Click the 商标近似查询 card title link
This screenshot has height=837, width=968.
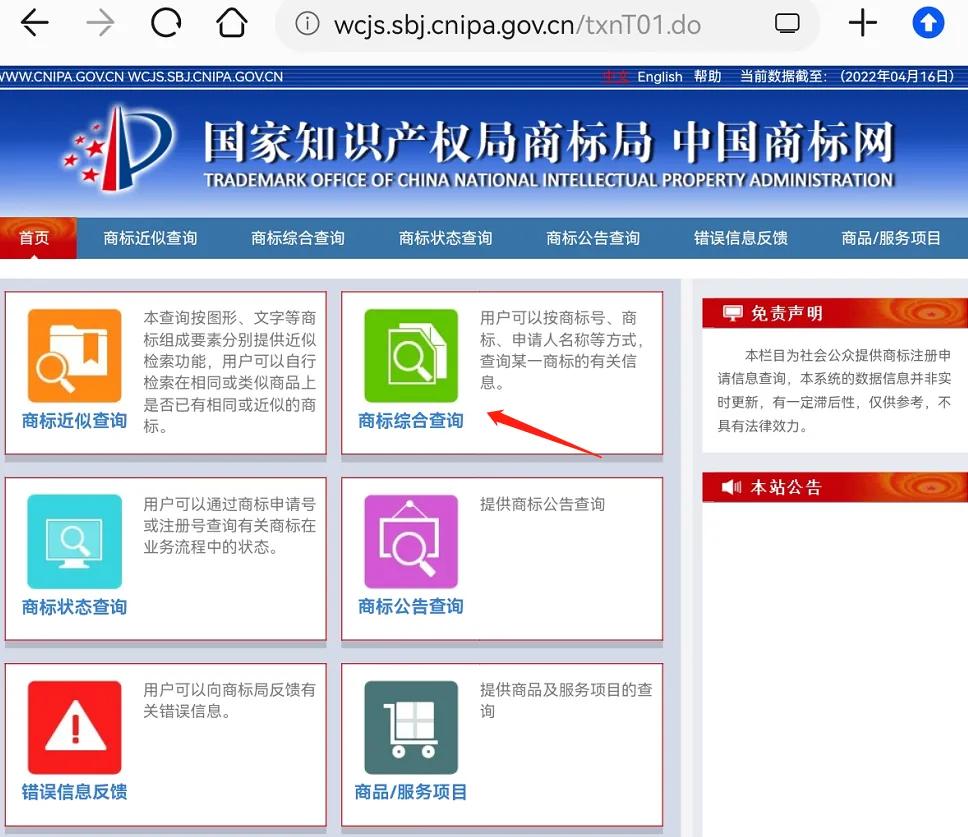[x=74, y=420]
